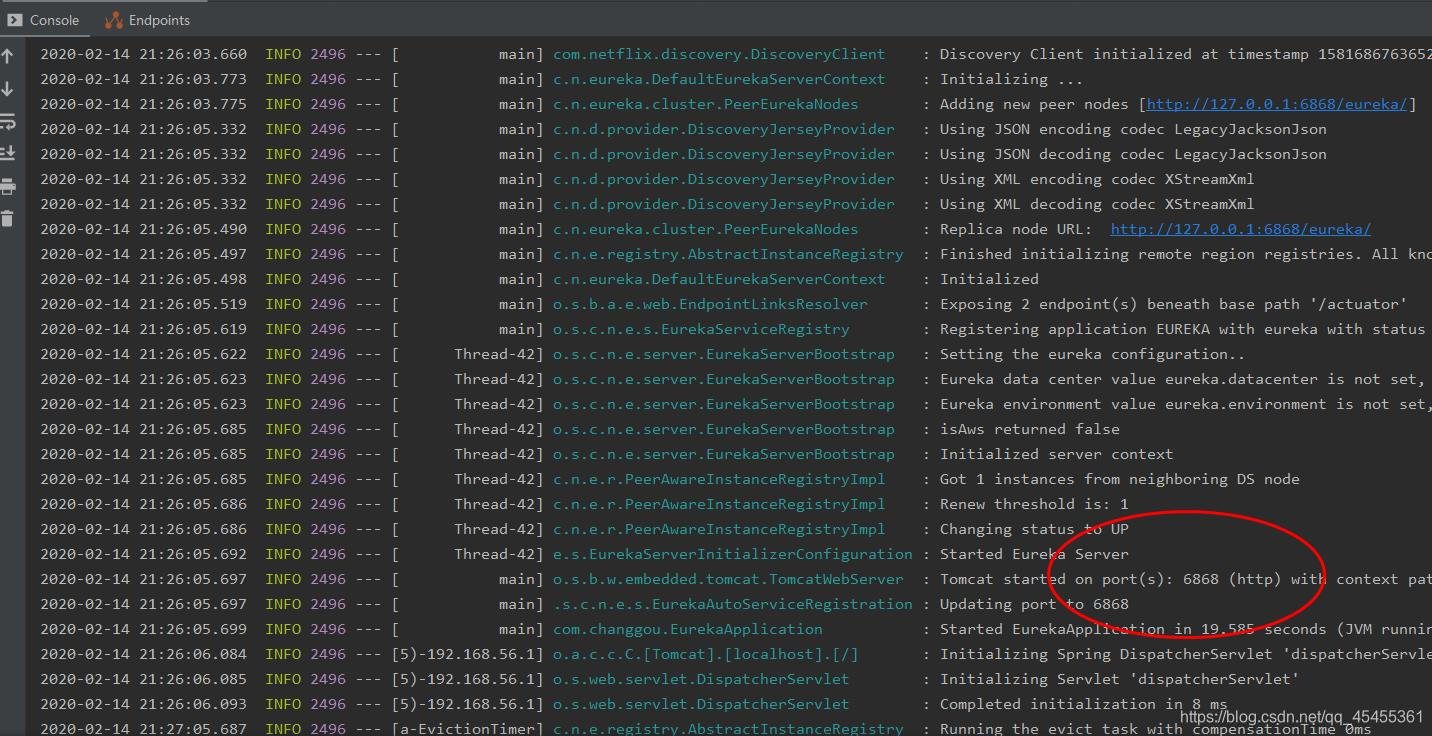1432x736 pixels.
Task: Click the 'Changing status to UP' message
Action: 1034,529
